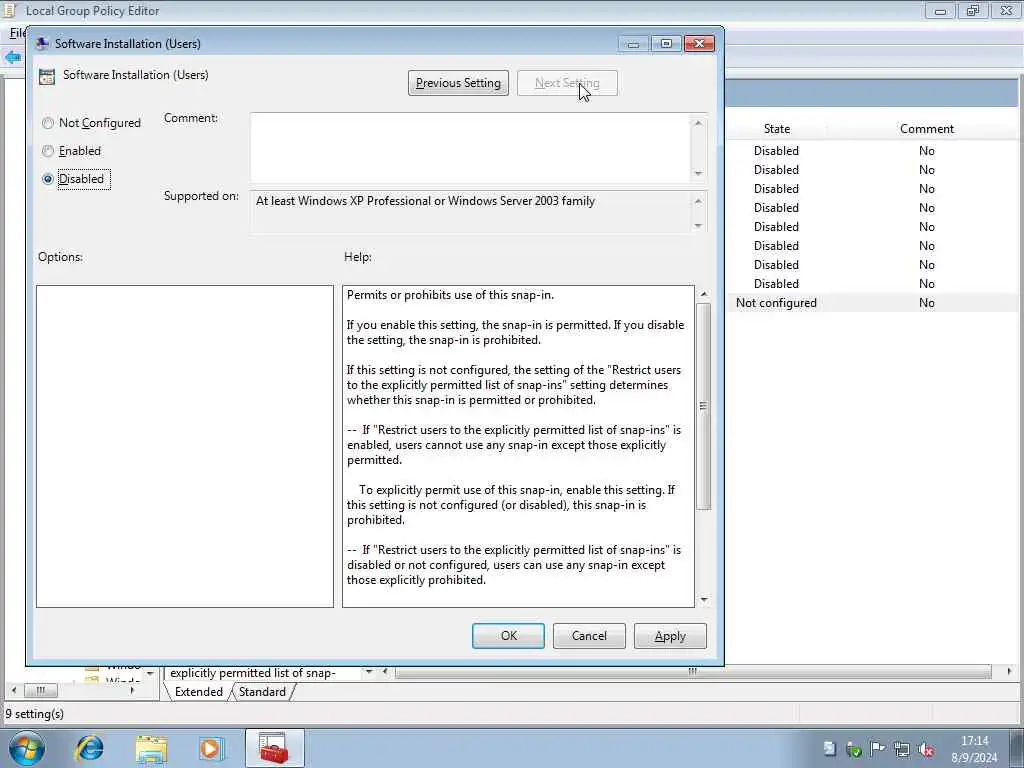Apply the policy setting changes
The height and width of the screenshot is (768, 1024).
[x=670, y=635]
